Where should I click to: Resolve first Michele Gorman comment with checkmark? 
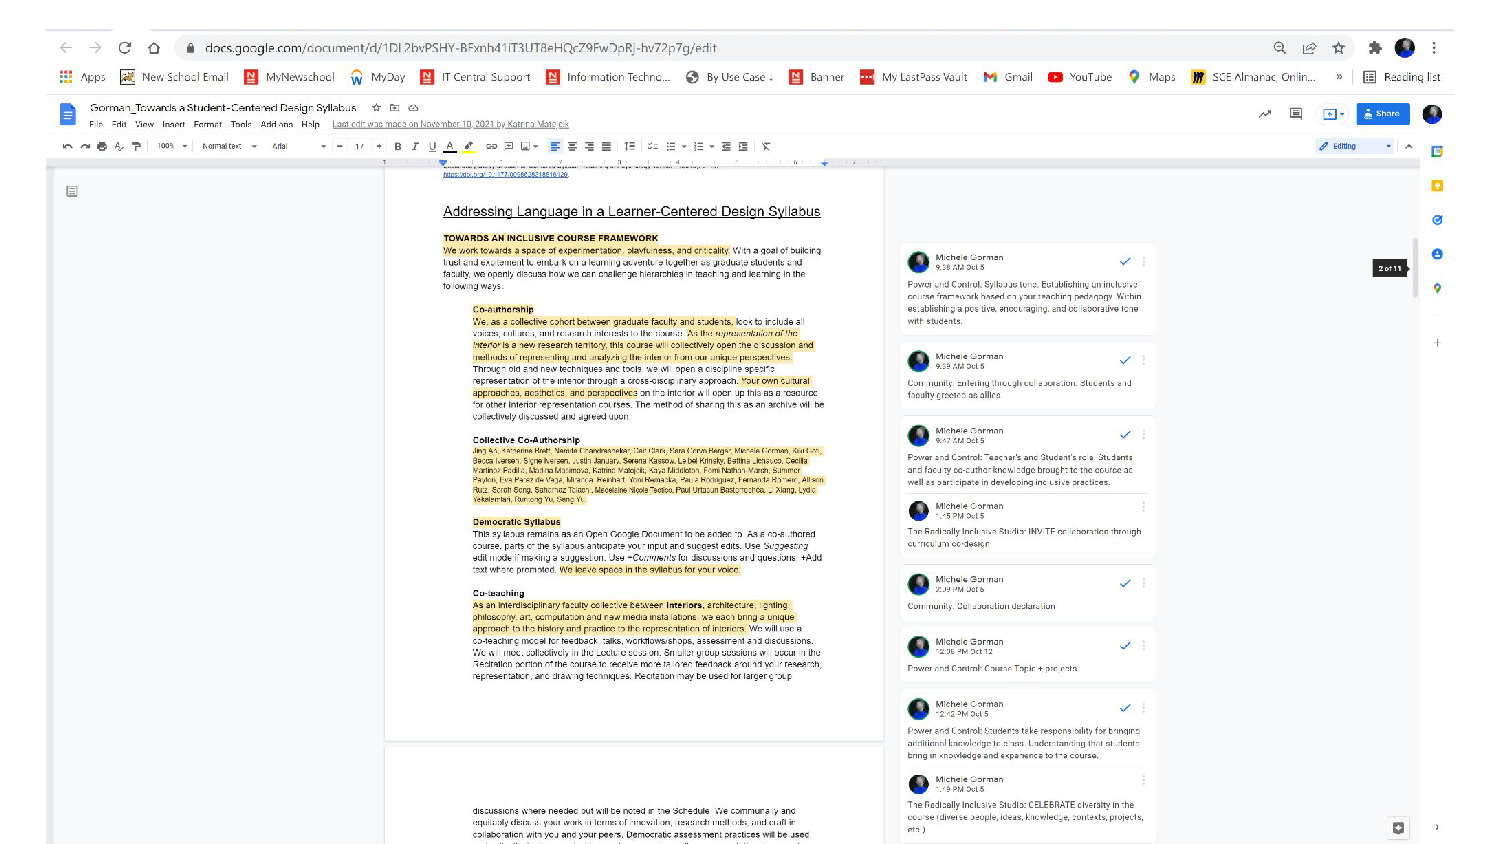[1125, 261]
